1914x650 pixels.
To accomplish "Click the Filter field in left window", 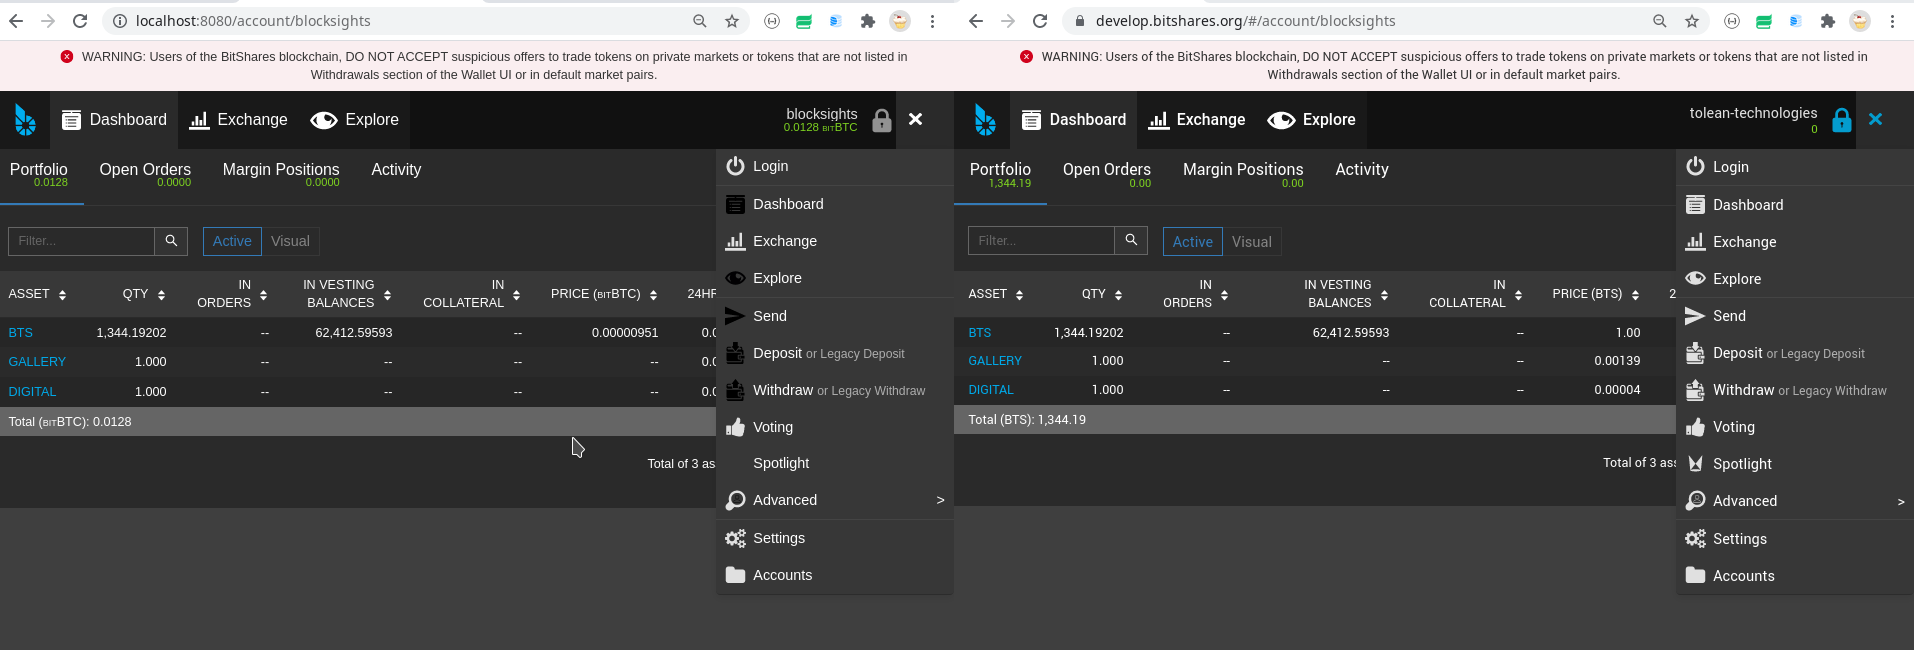I will 81,241.
